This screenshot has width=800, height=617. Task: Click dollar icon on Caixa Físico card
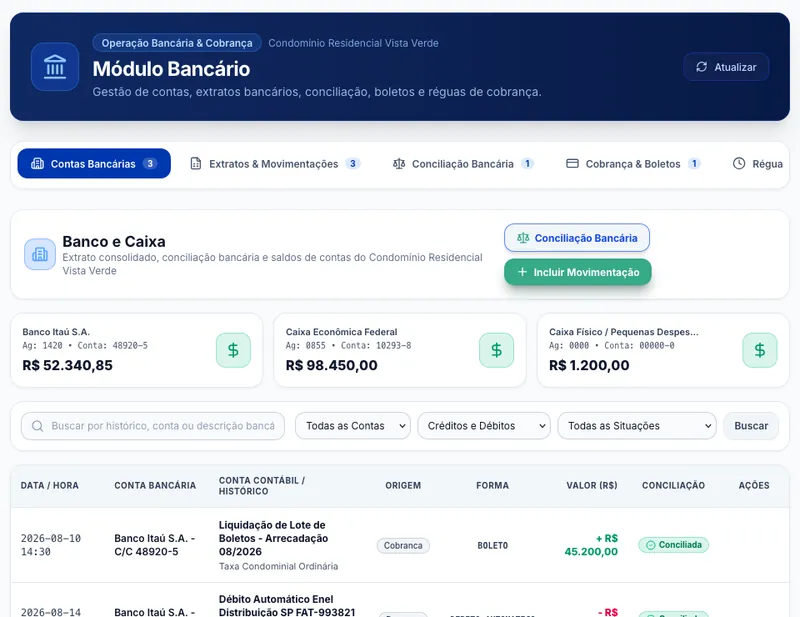coord(760,350)
